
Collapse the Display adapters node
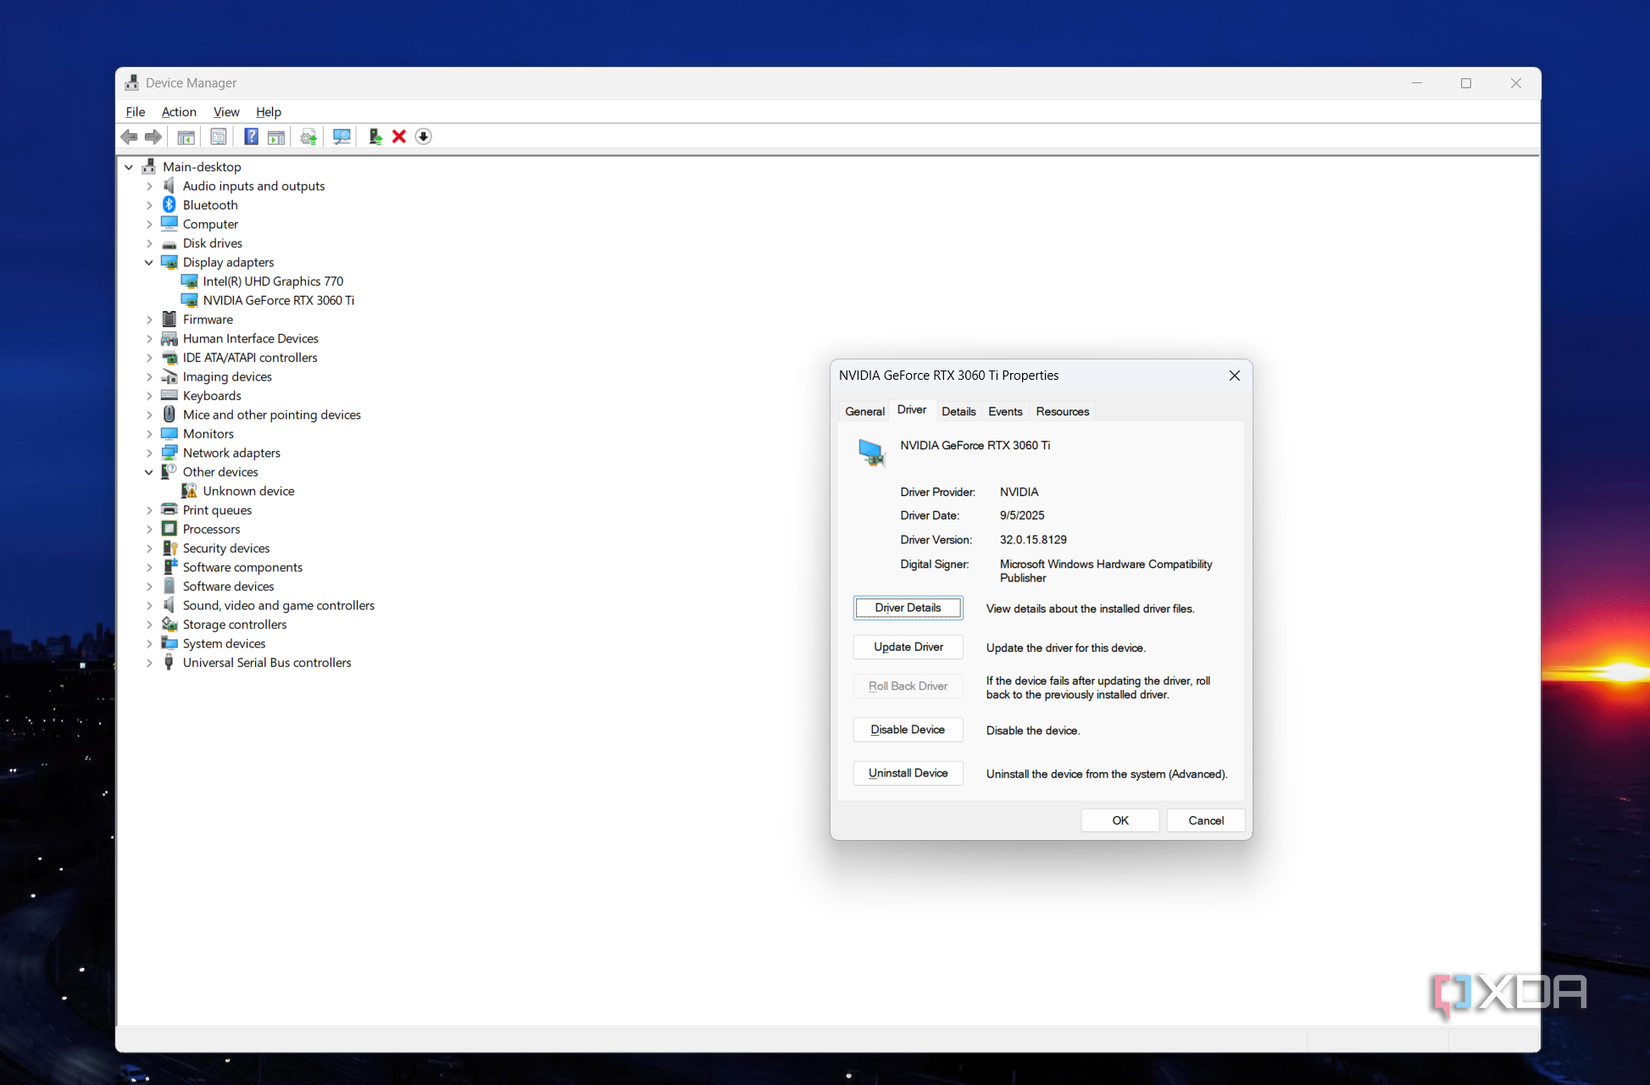pos(149,263)
